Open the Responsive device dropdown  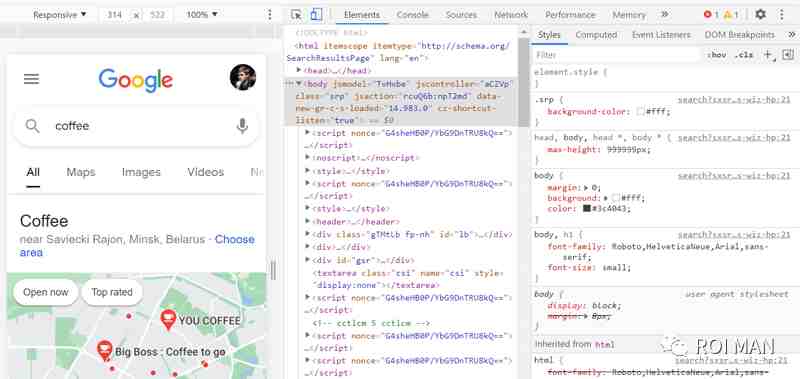point(60,15)
